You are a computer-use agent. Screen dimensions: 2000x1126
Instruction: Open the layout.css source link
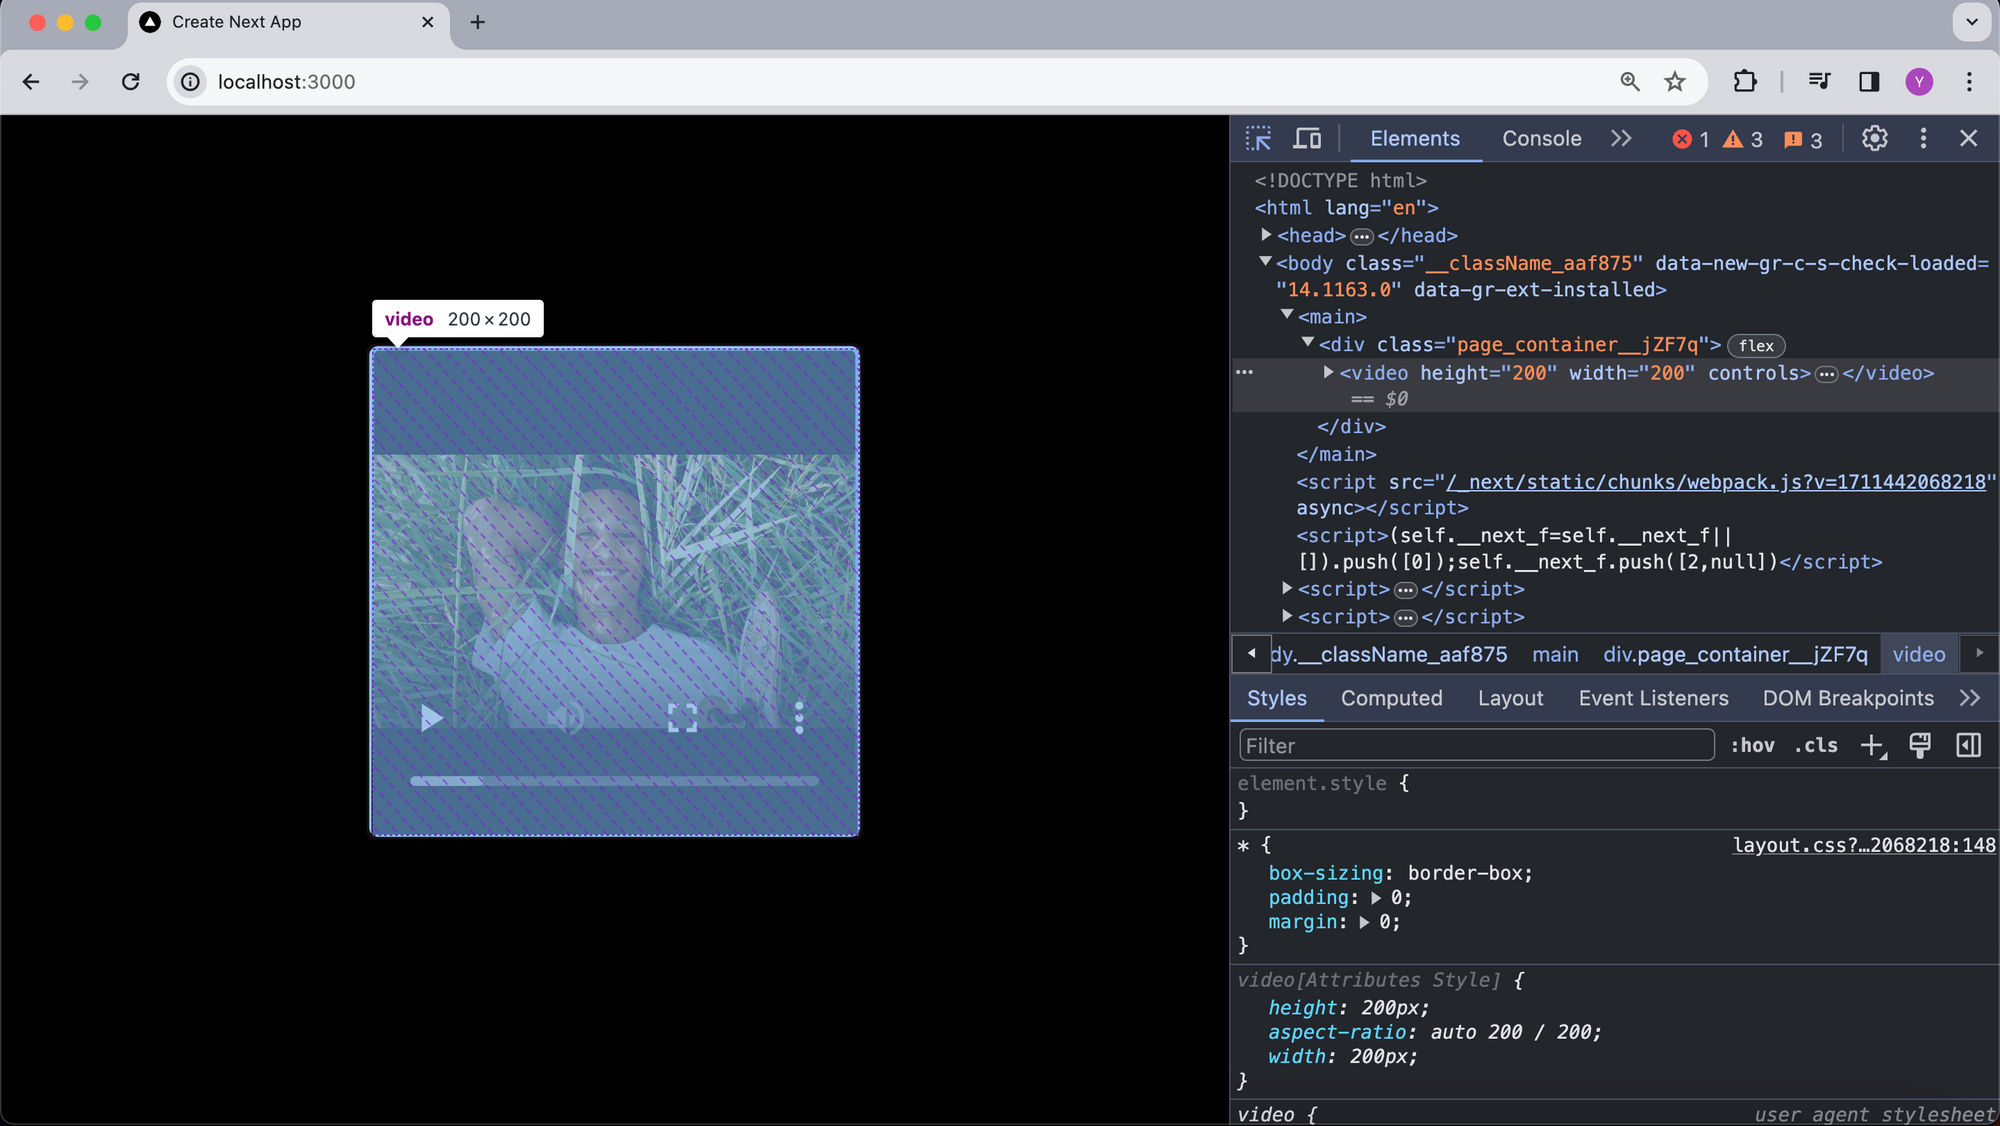(1864, 845)
